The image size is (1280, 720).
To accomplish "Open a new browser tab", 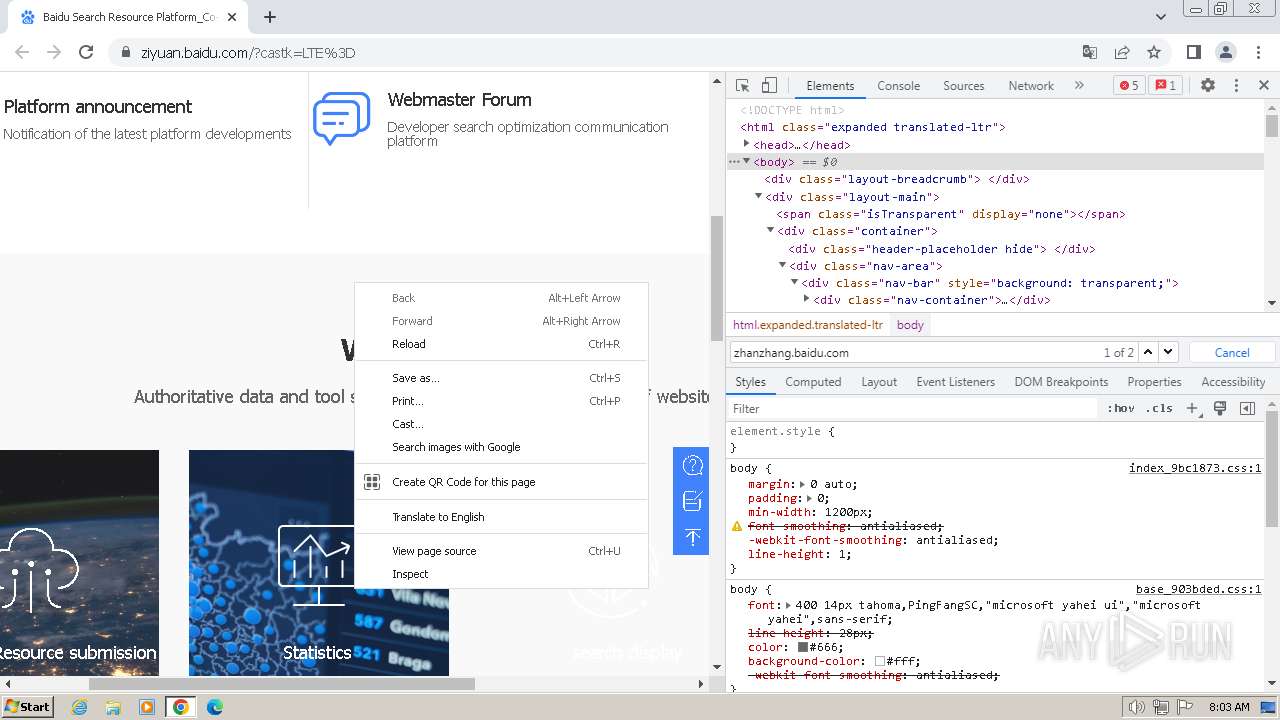I will [270, 17].
